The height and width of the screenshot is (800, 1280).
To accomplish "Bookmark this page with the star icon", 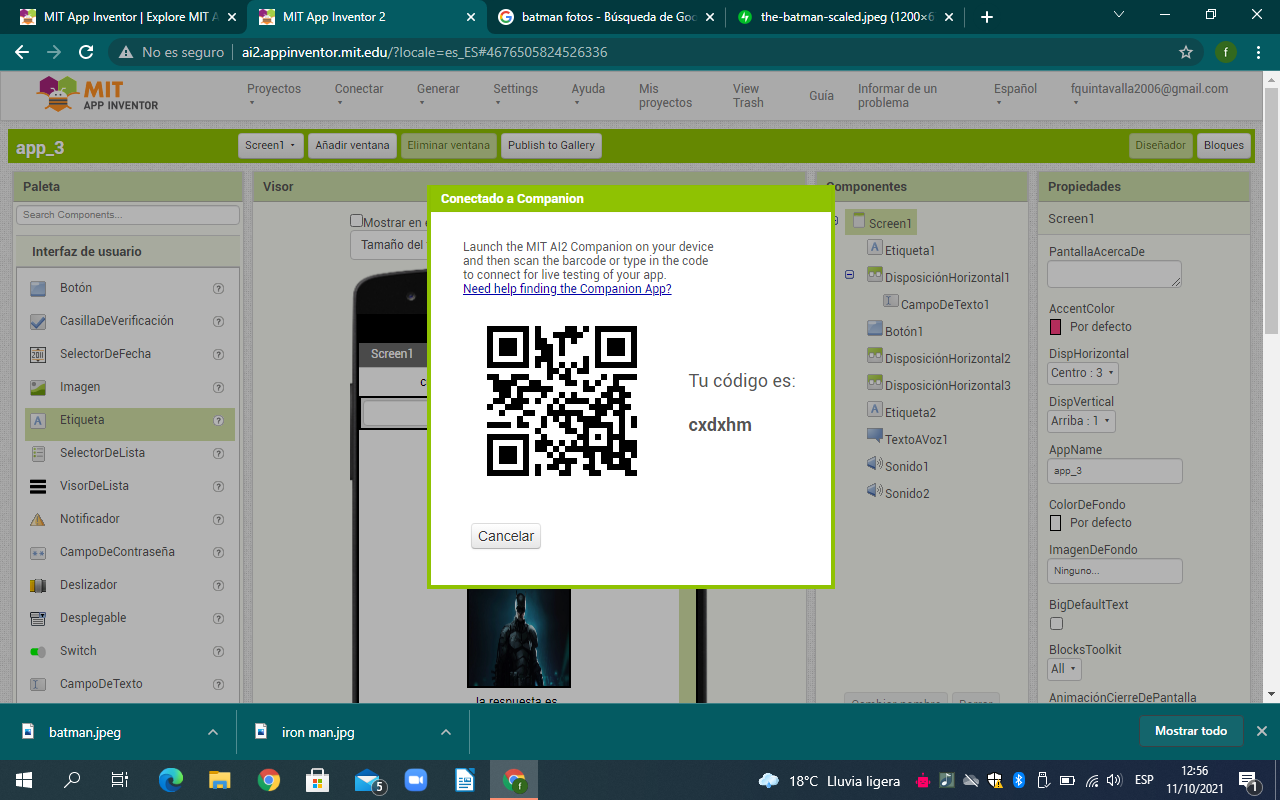I will (1186, 52).
